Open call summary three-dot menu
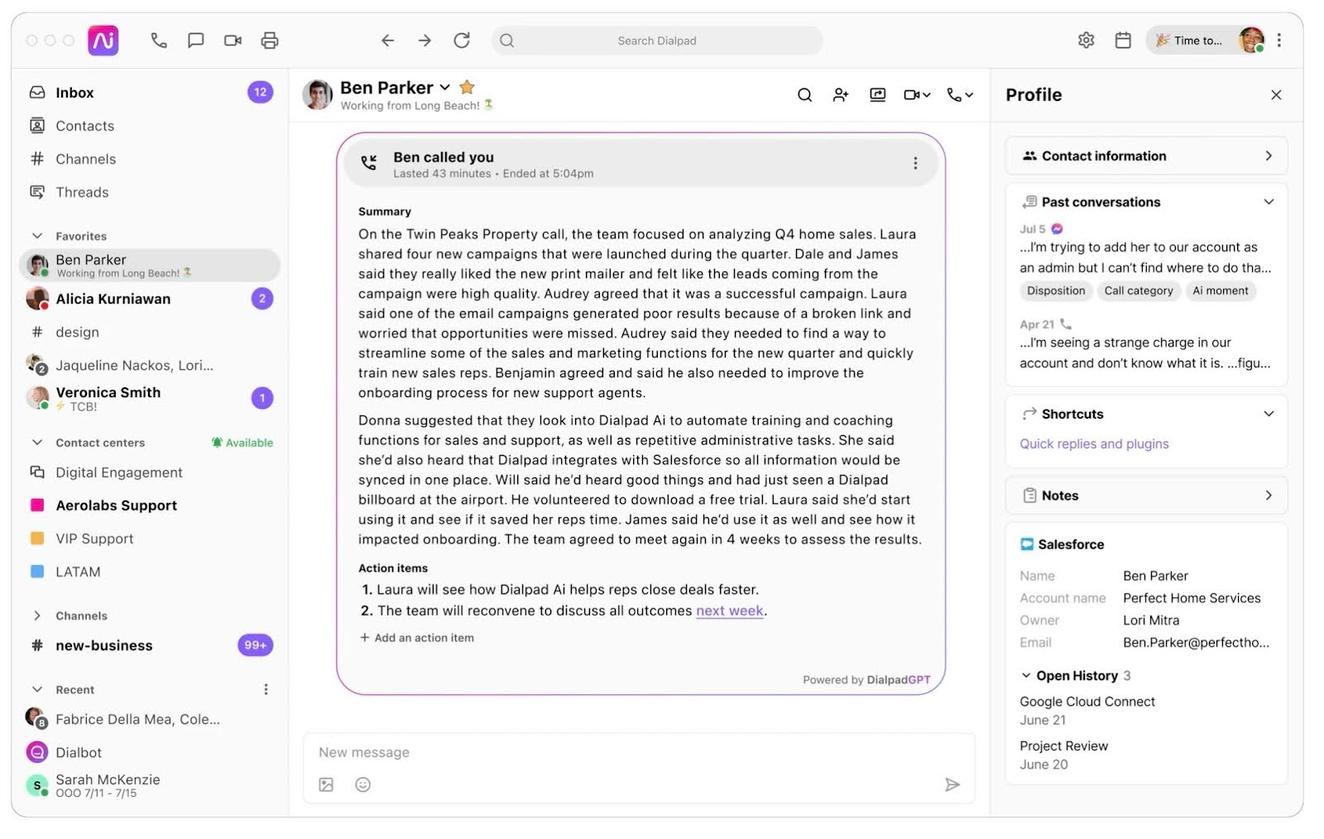Screen dimensions: 1324x839 915,163
